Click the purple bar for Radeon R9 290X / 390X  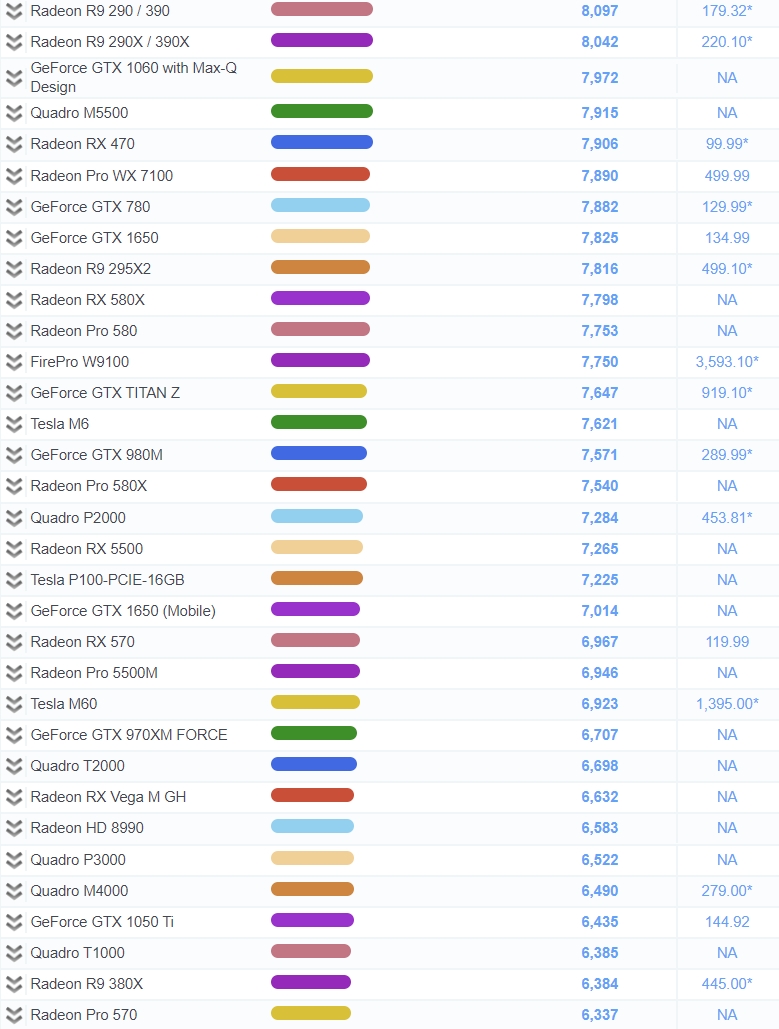[322, 41]
